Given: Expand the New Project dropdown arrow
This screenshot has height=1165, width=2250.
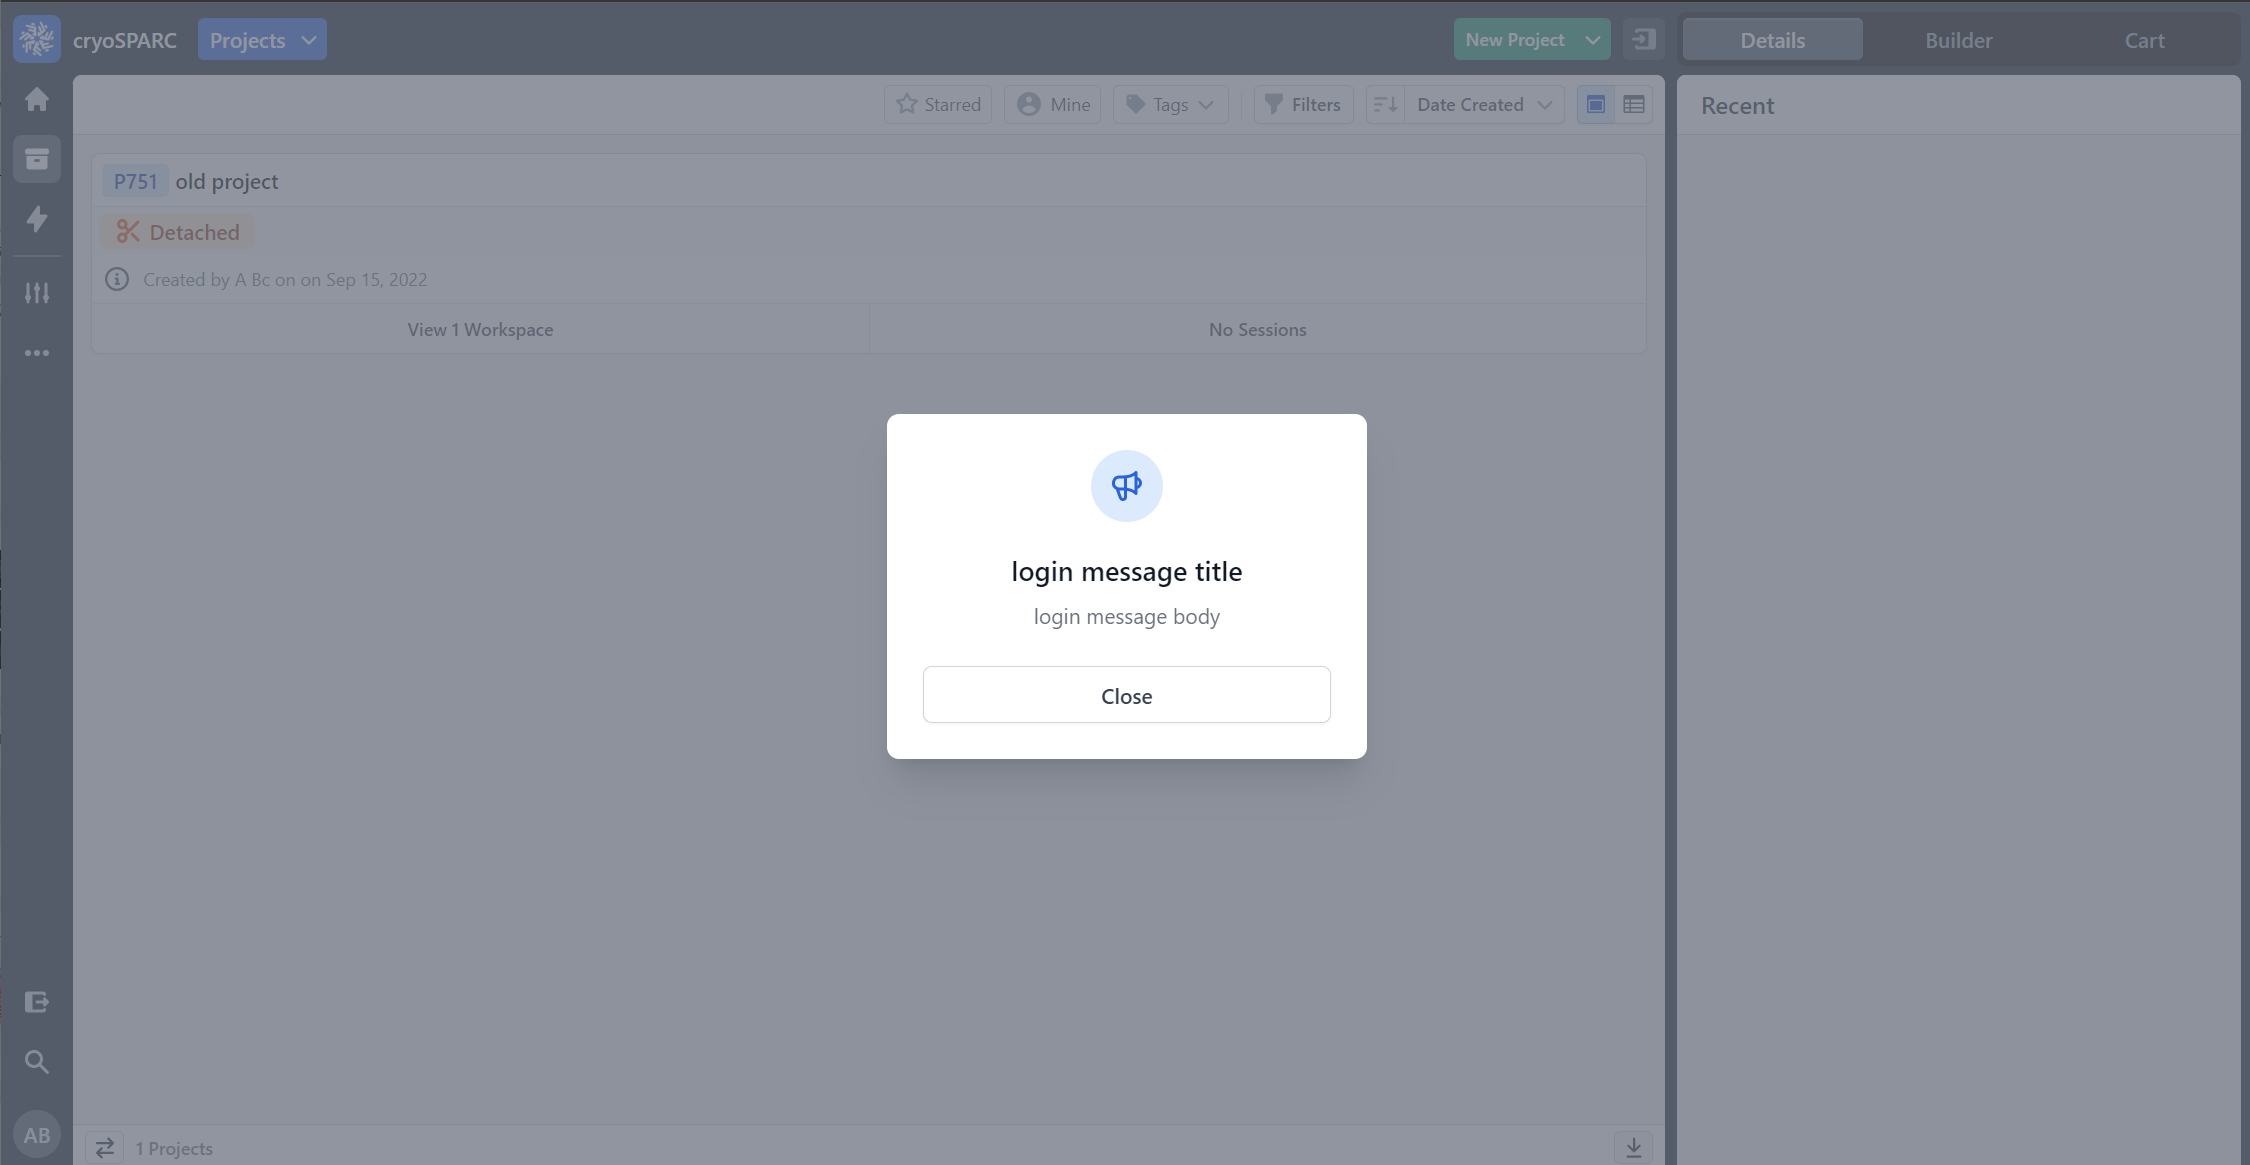Looking at the screenshot, I should tap(1592, 40).
